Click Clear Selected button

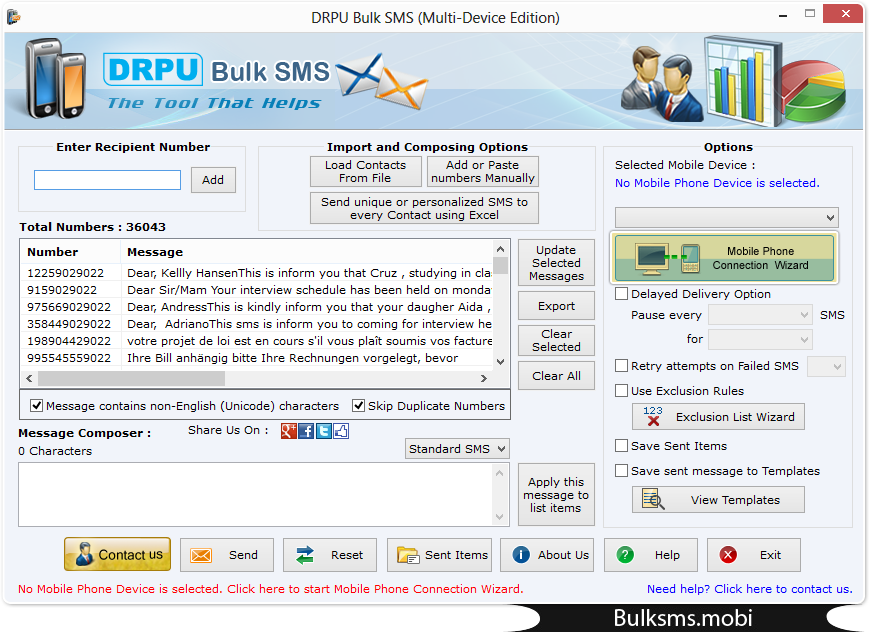[x=556, y=340]
